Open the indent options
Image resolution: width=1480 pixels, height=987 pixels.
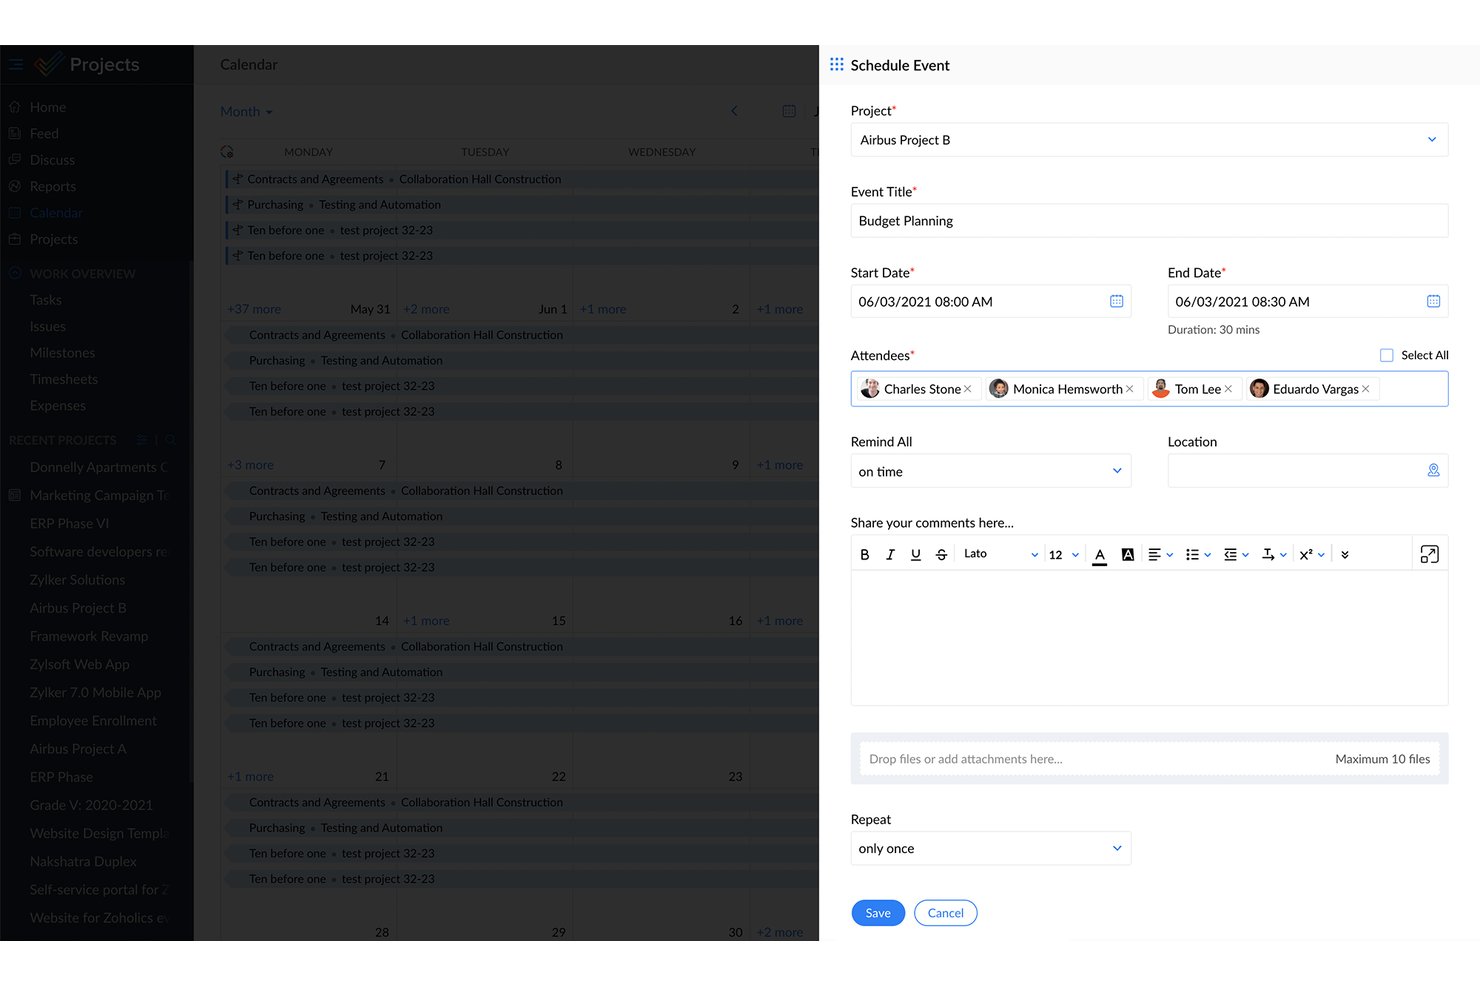[x=1236, y=555]
